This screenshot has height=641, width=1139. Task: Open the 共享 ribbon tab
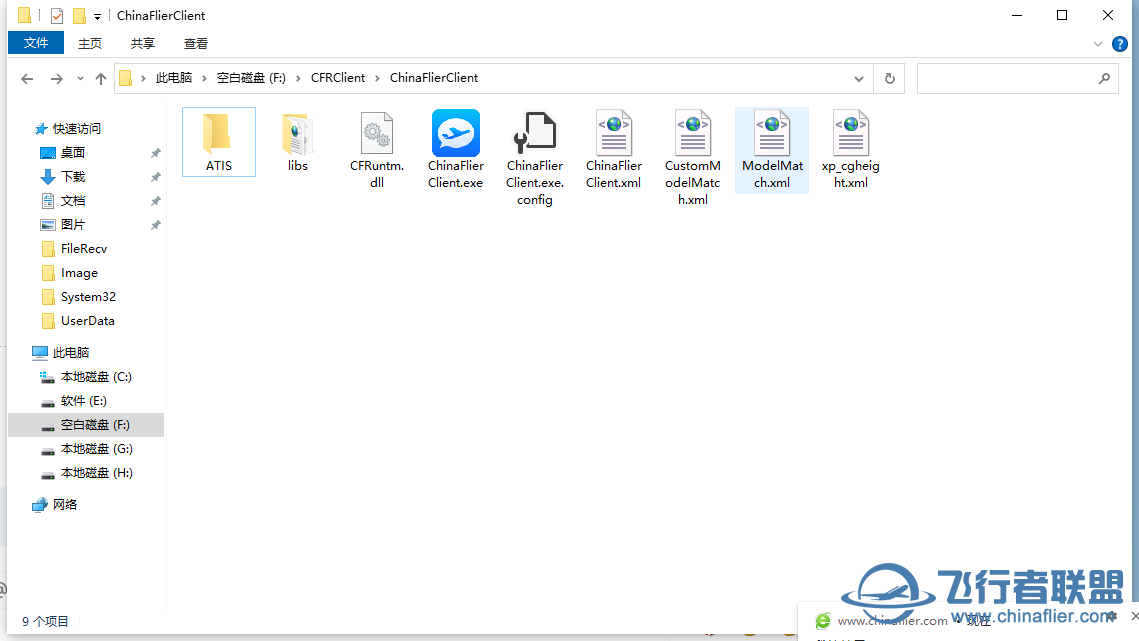point(142,44)
